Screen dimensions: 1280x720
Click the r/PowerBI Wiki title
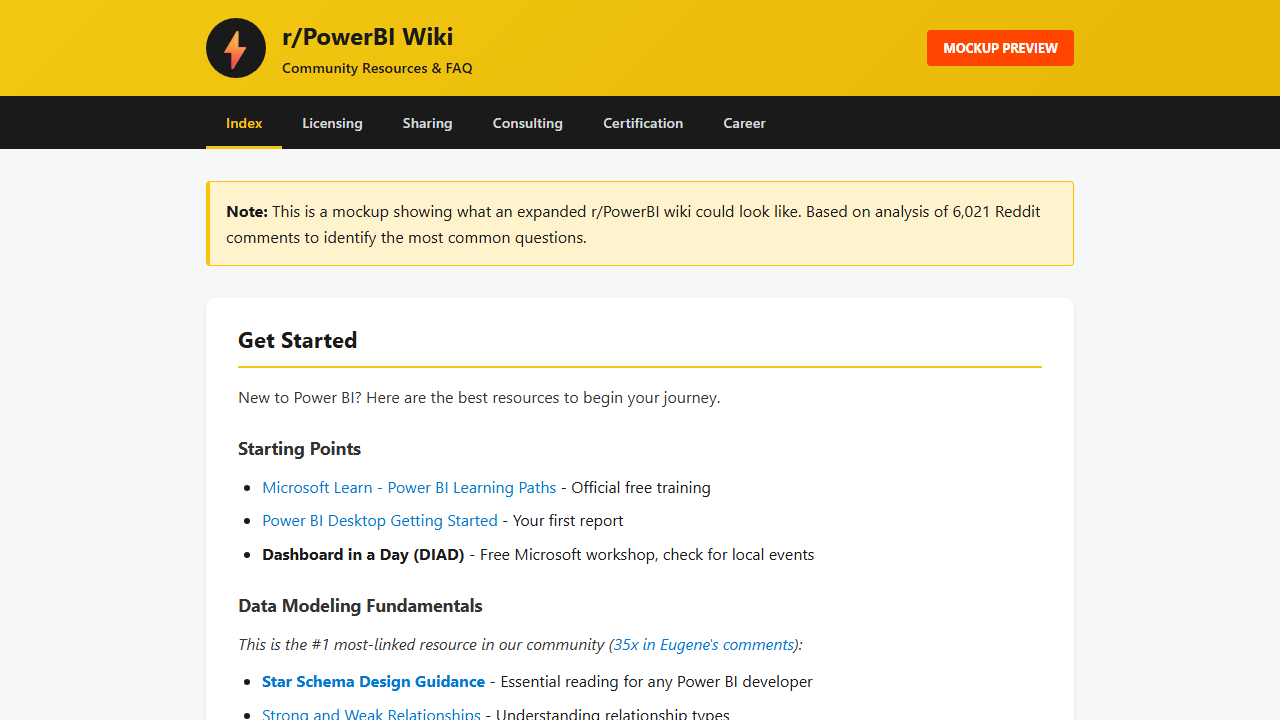click(368, 37)
